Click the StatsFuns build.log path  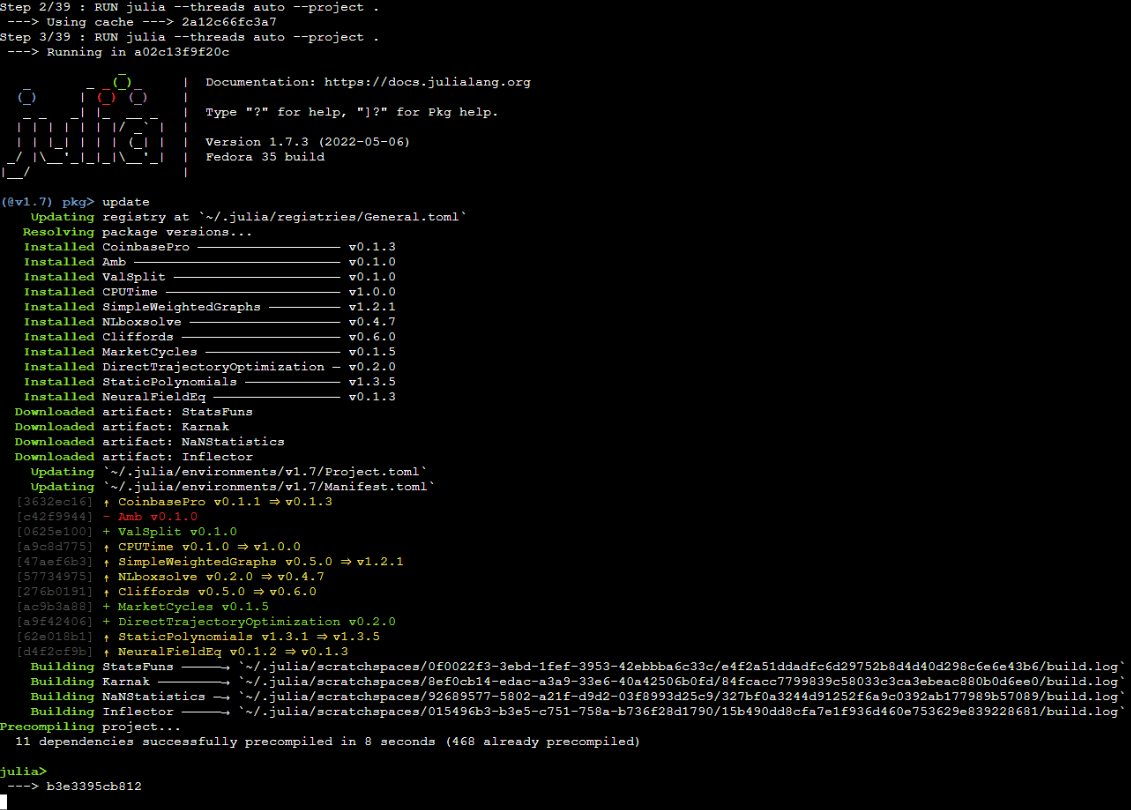681,666
